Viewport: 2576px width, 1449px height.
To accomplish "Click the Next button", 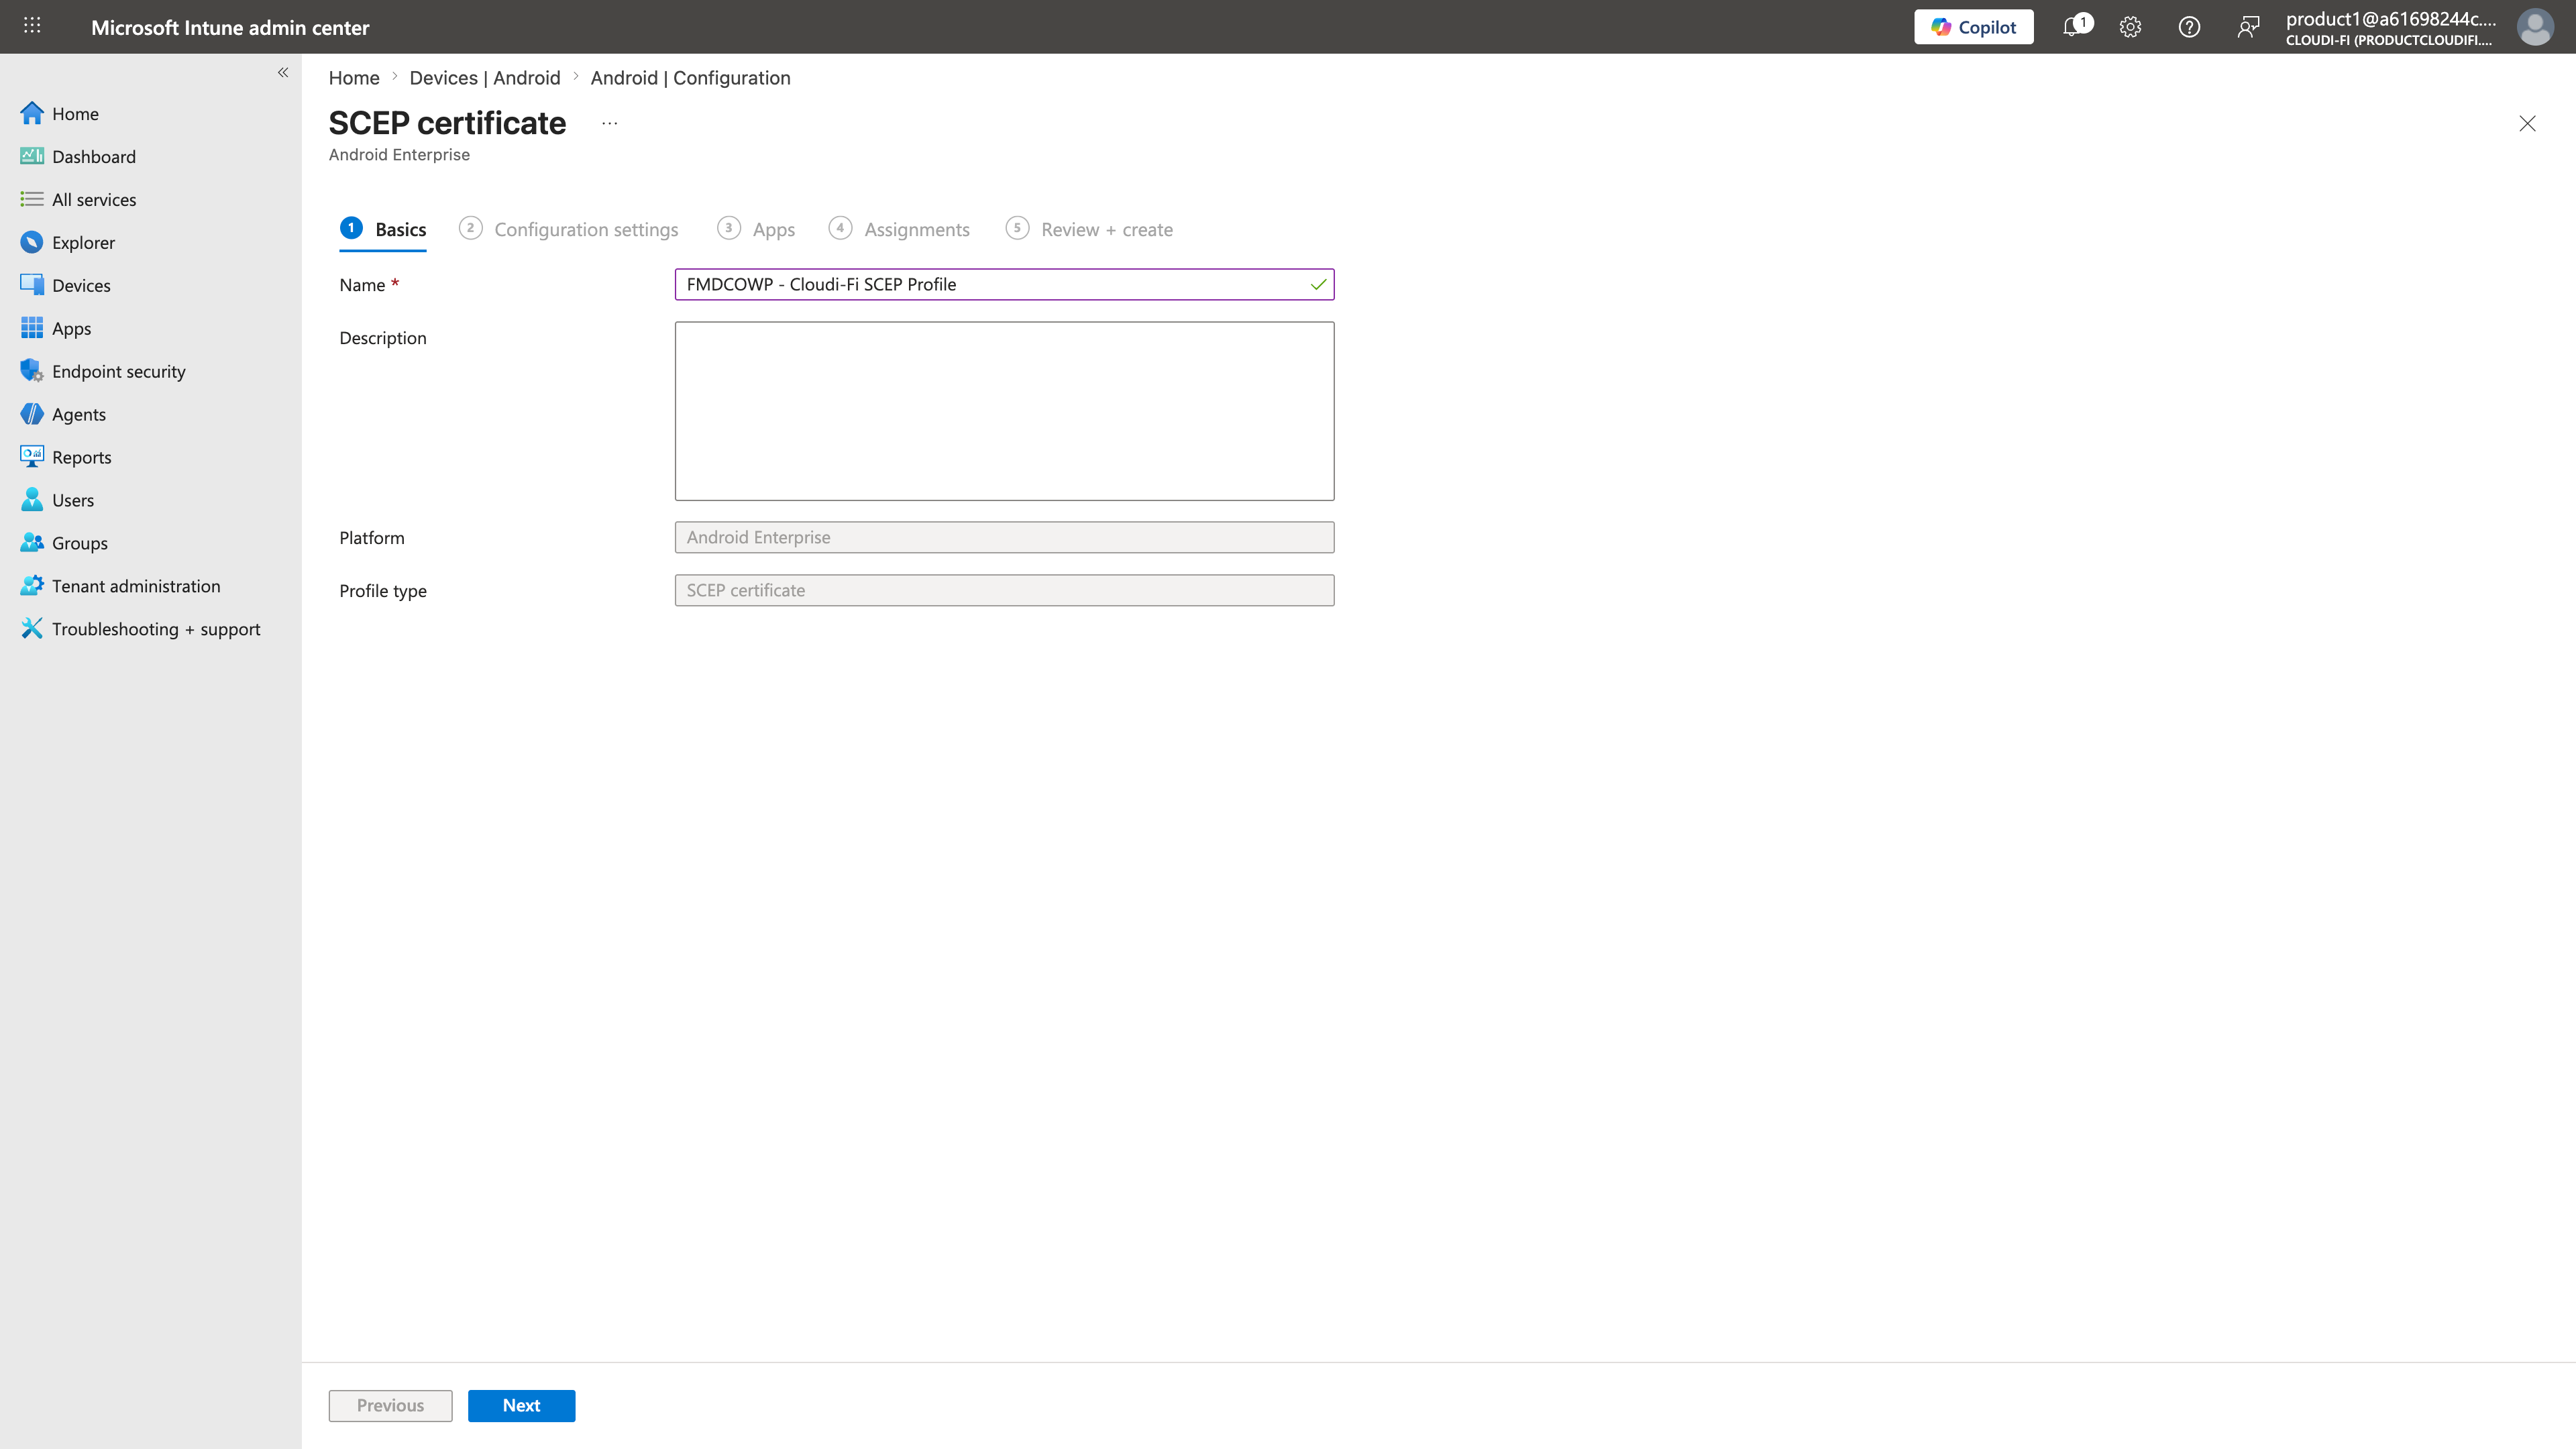I will tap(521, 1405).
